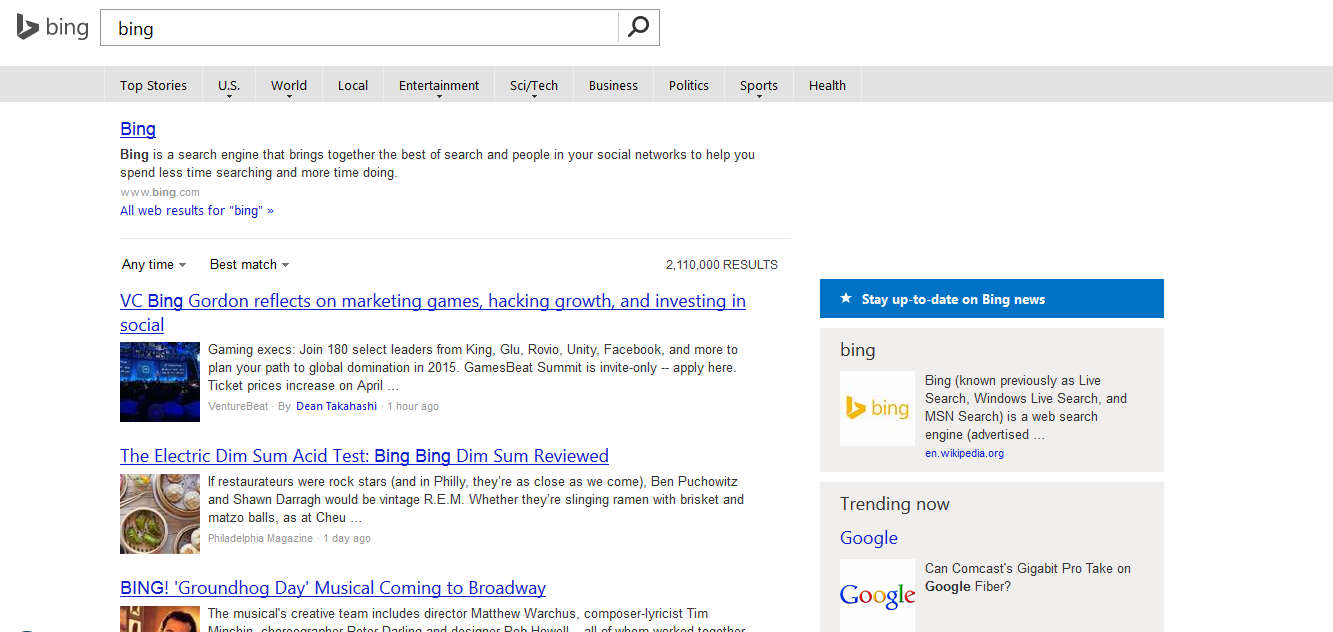The image size is (1333, 632).
Task: Click inside the search input field
Action: click(358, 27)
